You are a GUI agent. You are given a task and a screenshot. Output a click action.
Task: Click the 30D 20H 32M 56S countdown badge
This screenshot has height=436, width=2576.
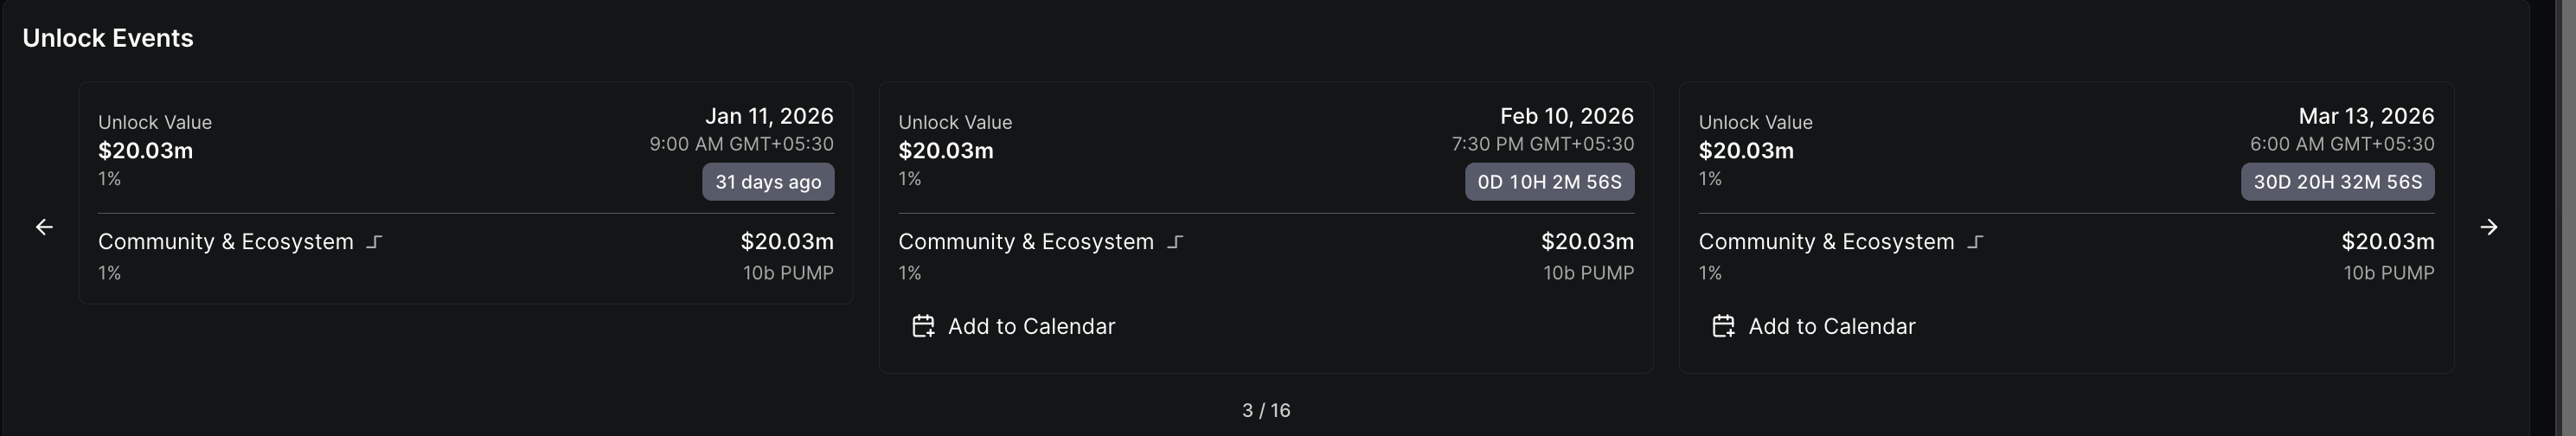click(x=2337, y=182)
